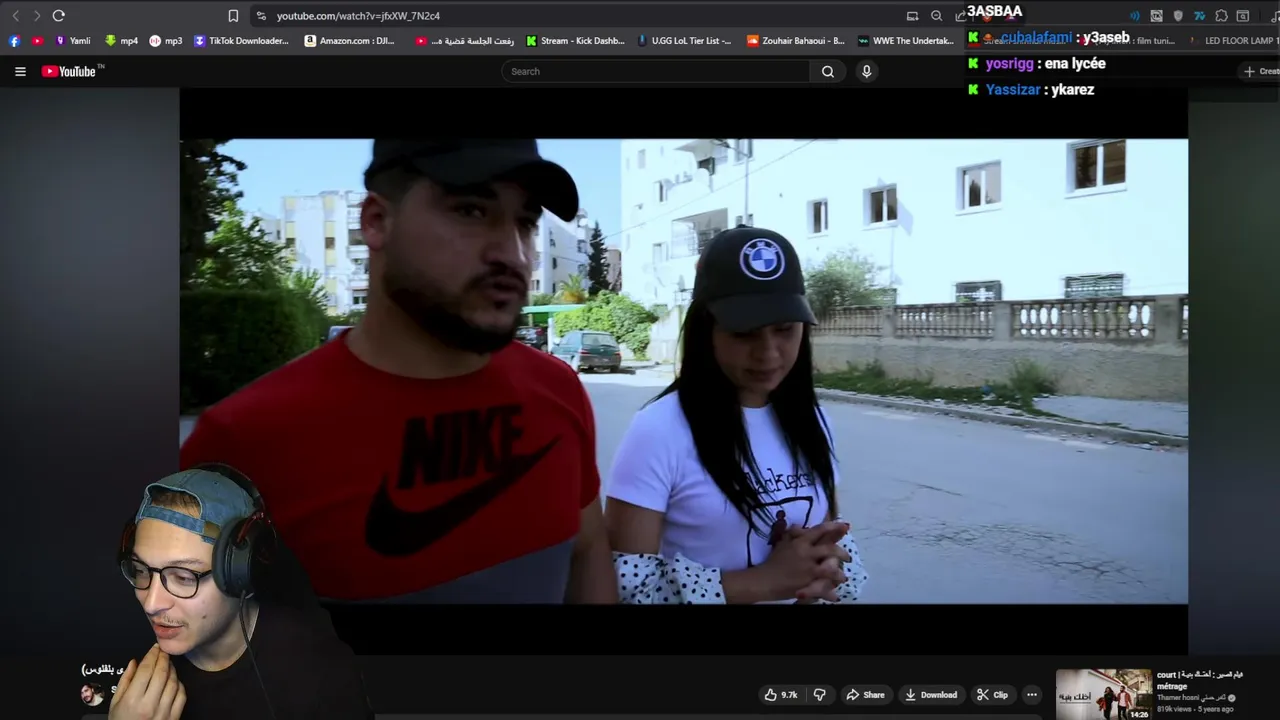Image resolution: width=1280 pixels, height=720 pixels.
Task: Open the browser extensions puzzle icon
Action: [1221, 16]
